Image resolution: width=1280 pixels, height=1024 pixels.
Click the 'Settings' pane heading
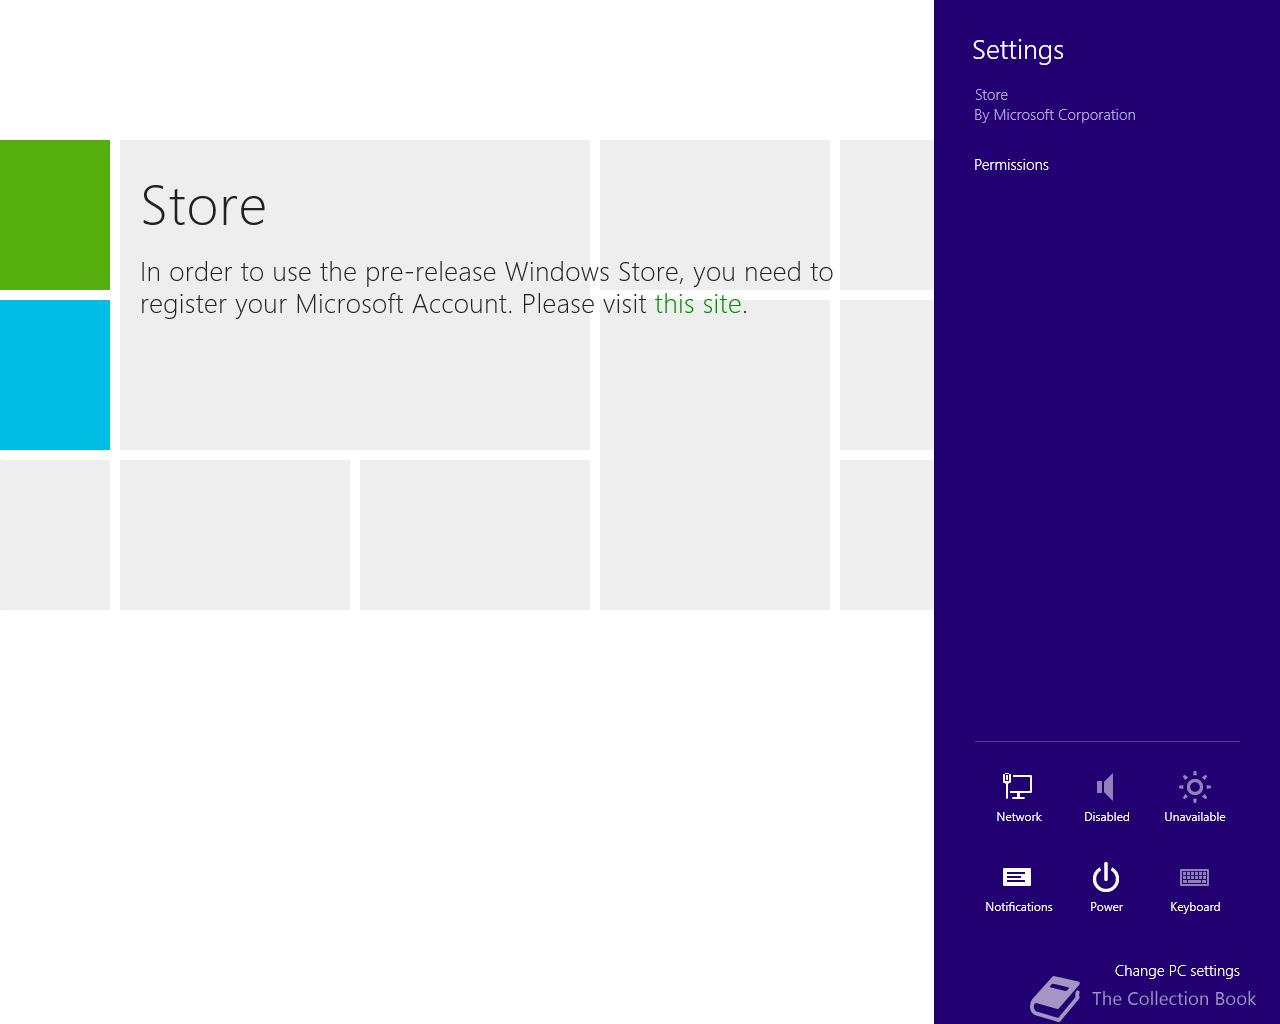1018,50
